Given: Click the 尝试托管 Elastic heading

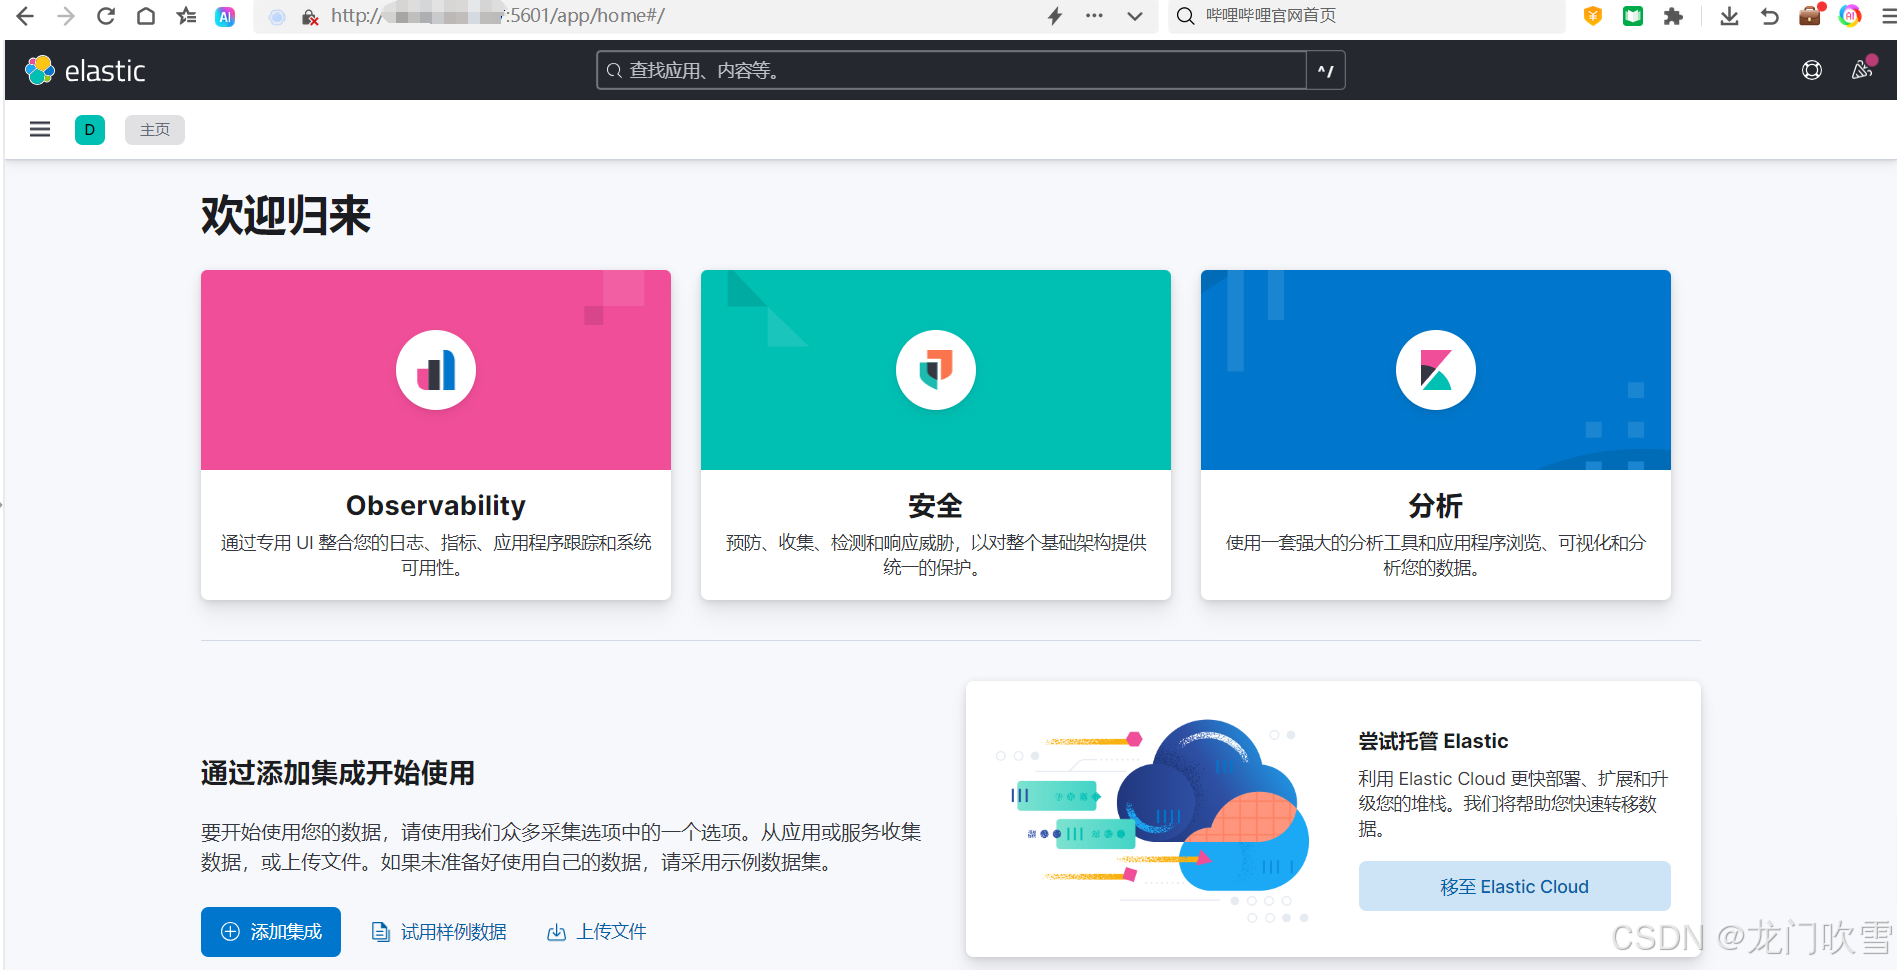Looking at the screenshot, I should click(x=1433, y=741).
